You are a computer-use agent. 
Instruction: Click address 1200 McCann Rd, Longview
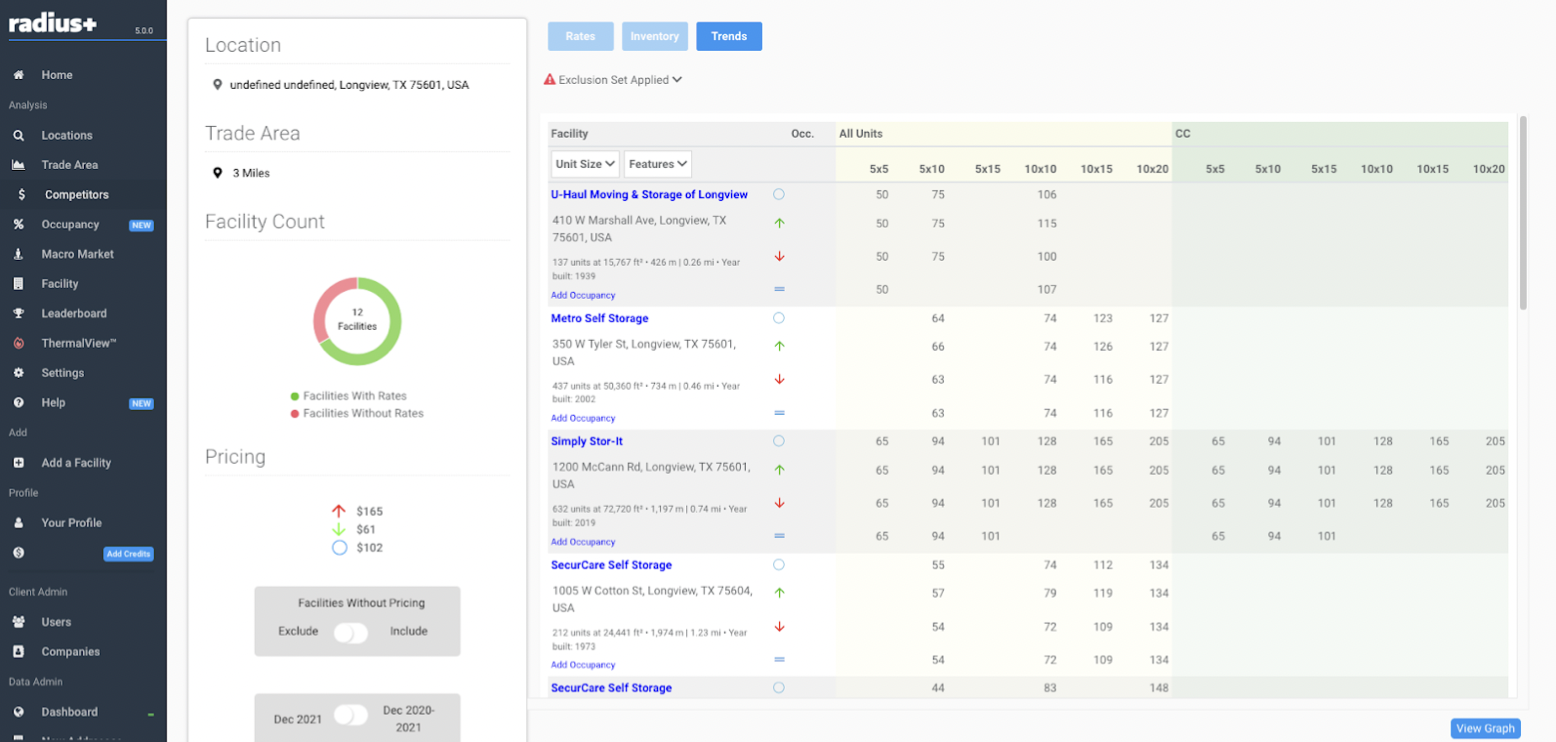651,475
